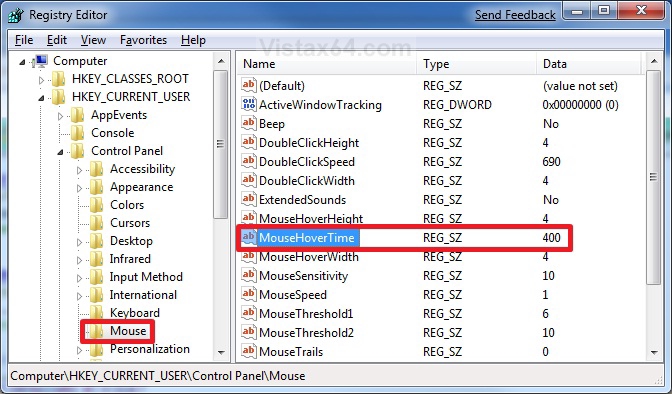Click the values pane scrollbar thumb
The image size is (672, 394).
tap(654, 177)
